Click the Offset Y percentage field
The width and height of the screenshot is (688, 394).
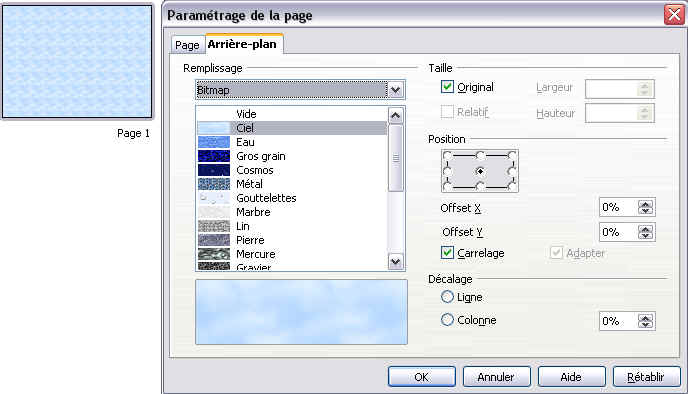coord(618,232)
